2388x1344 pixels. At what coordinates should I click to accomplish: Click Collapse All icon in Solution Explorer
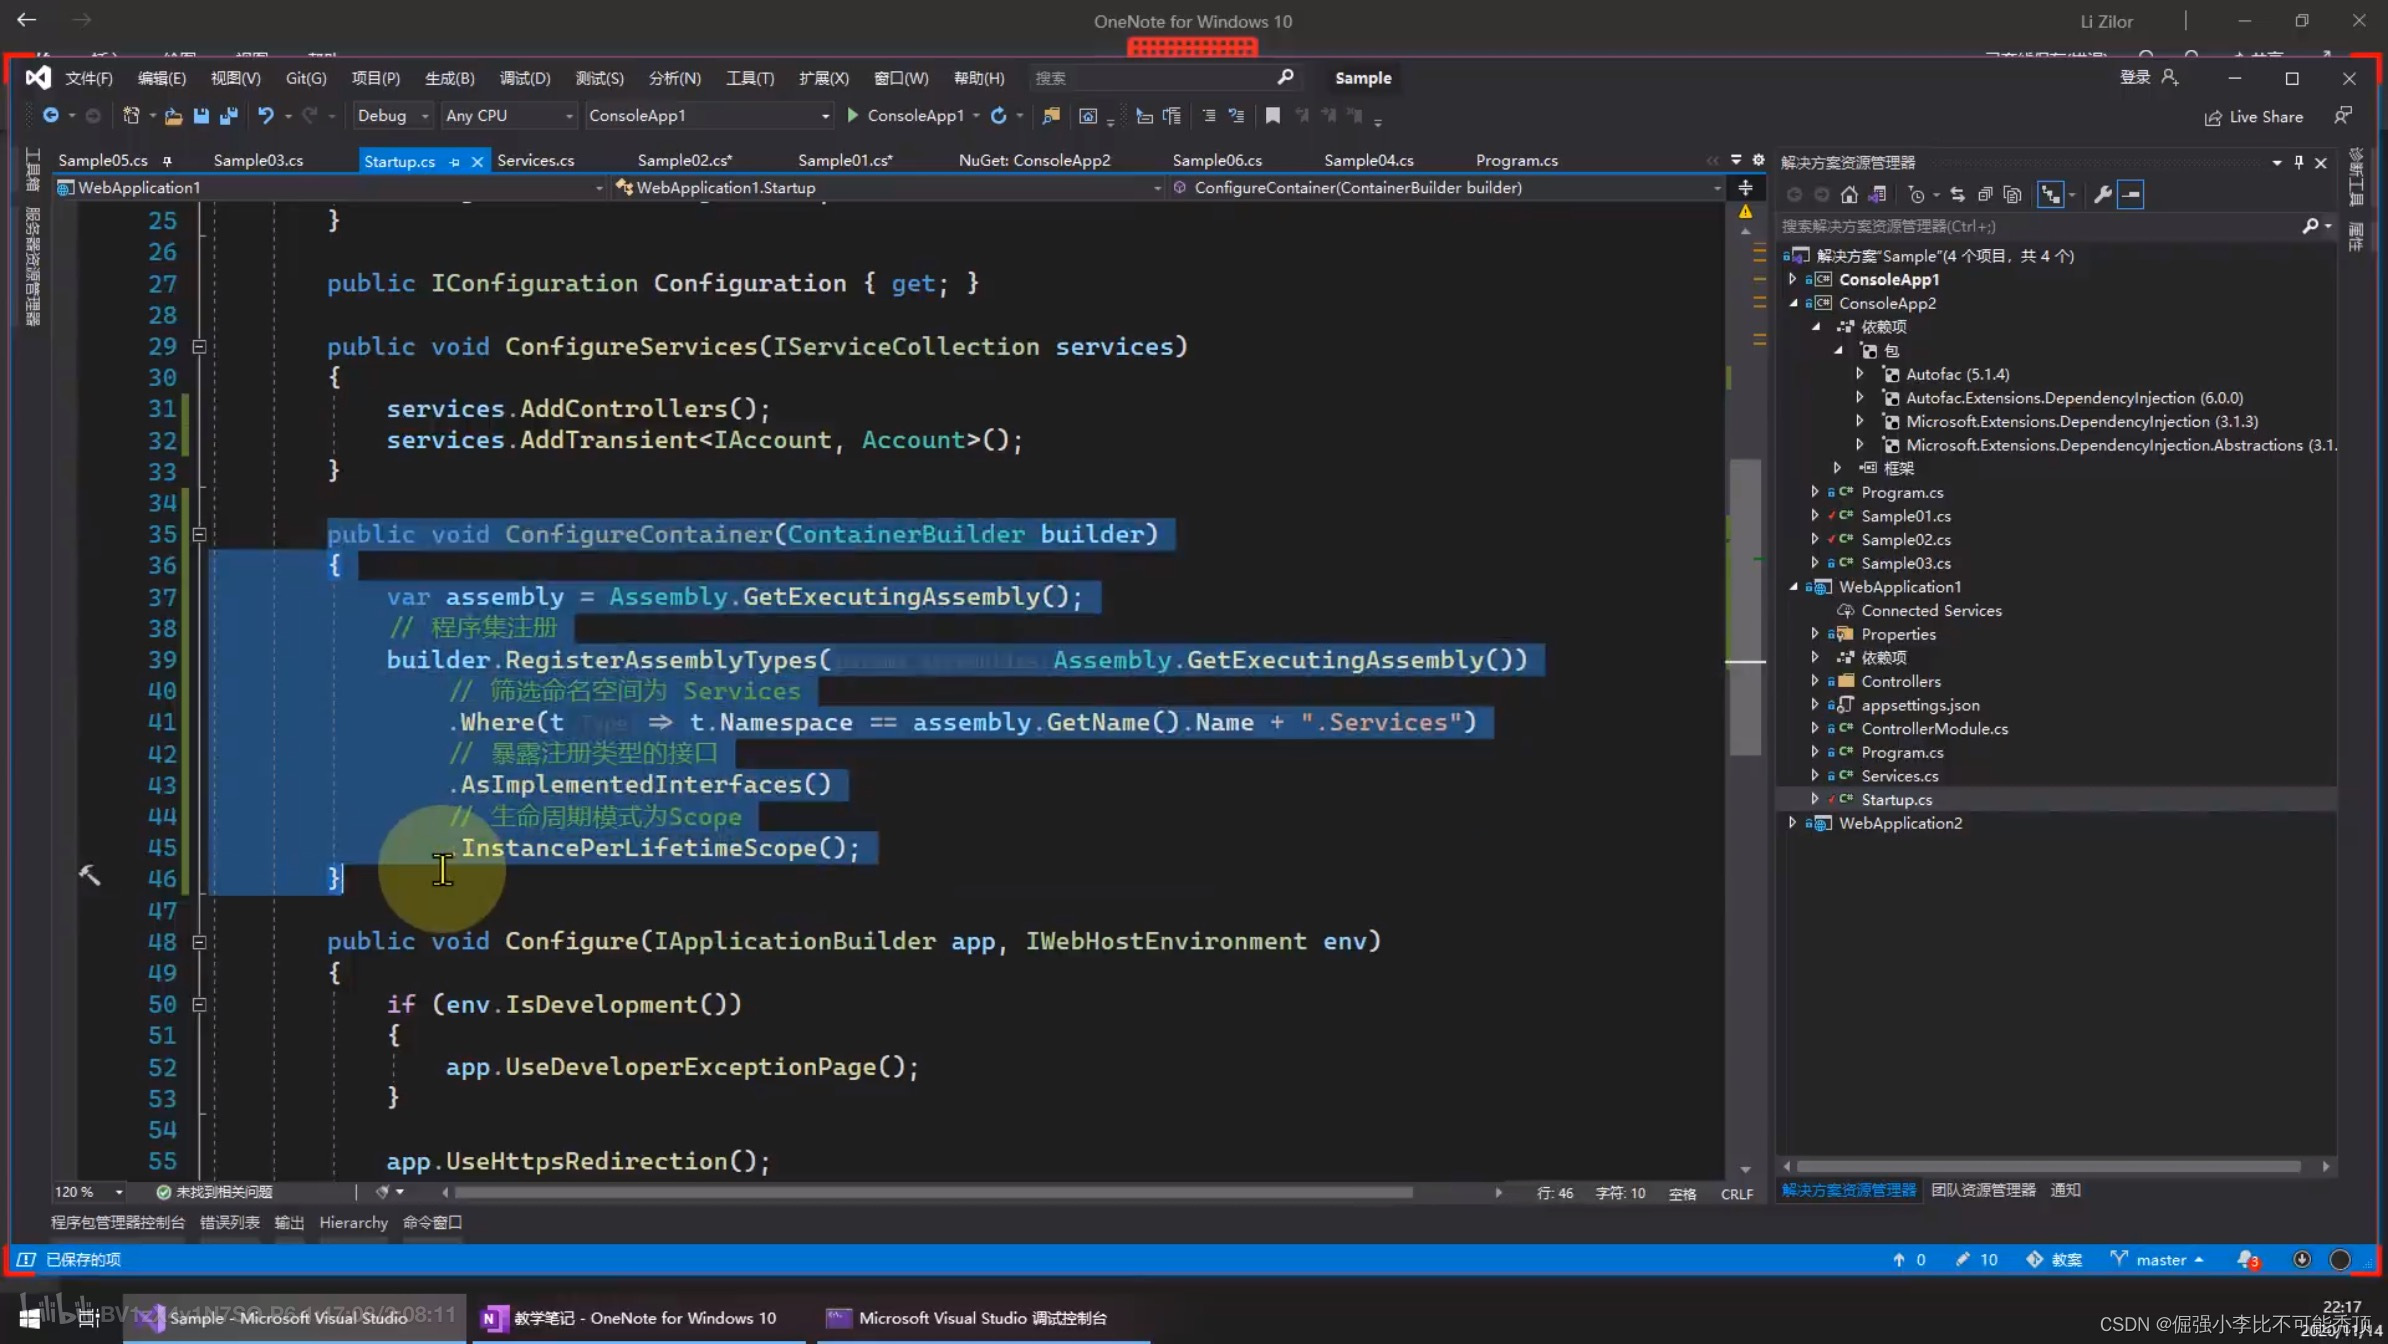(1985, 195)
